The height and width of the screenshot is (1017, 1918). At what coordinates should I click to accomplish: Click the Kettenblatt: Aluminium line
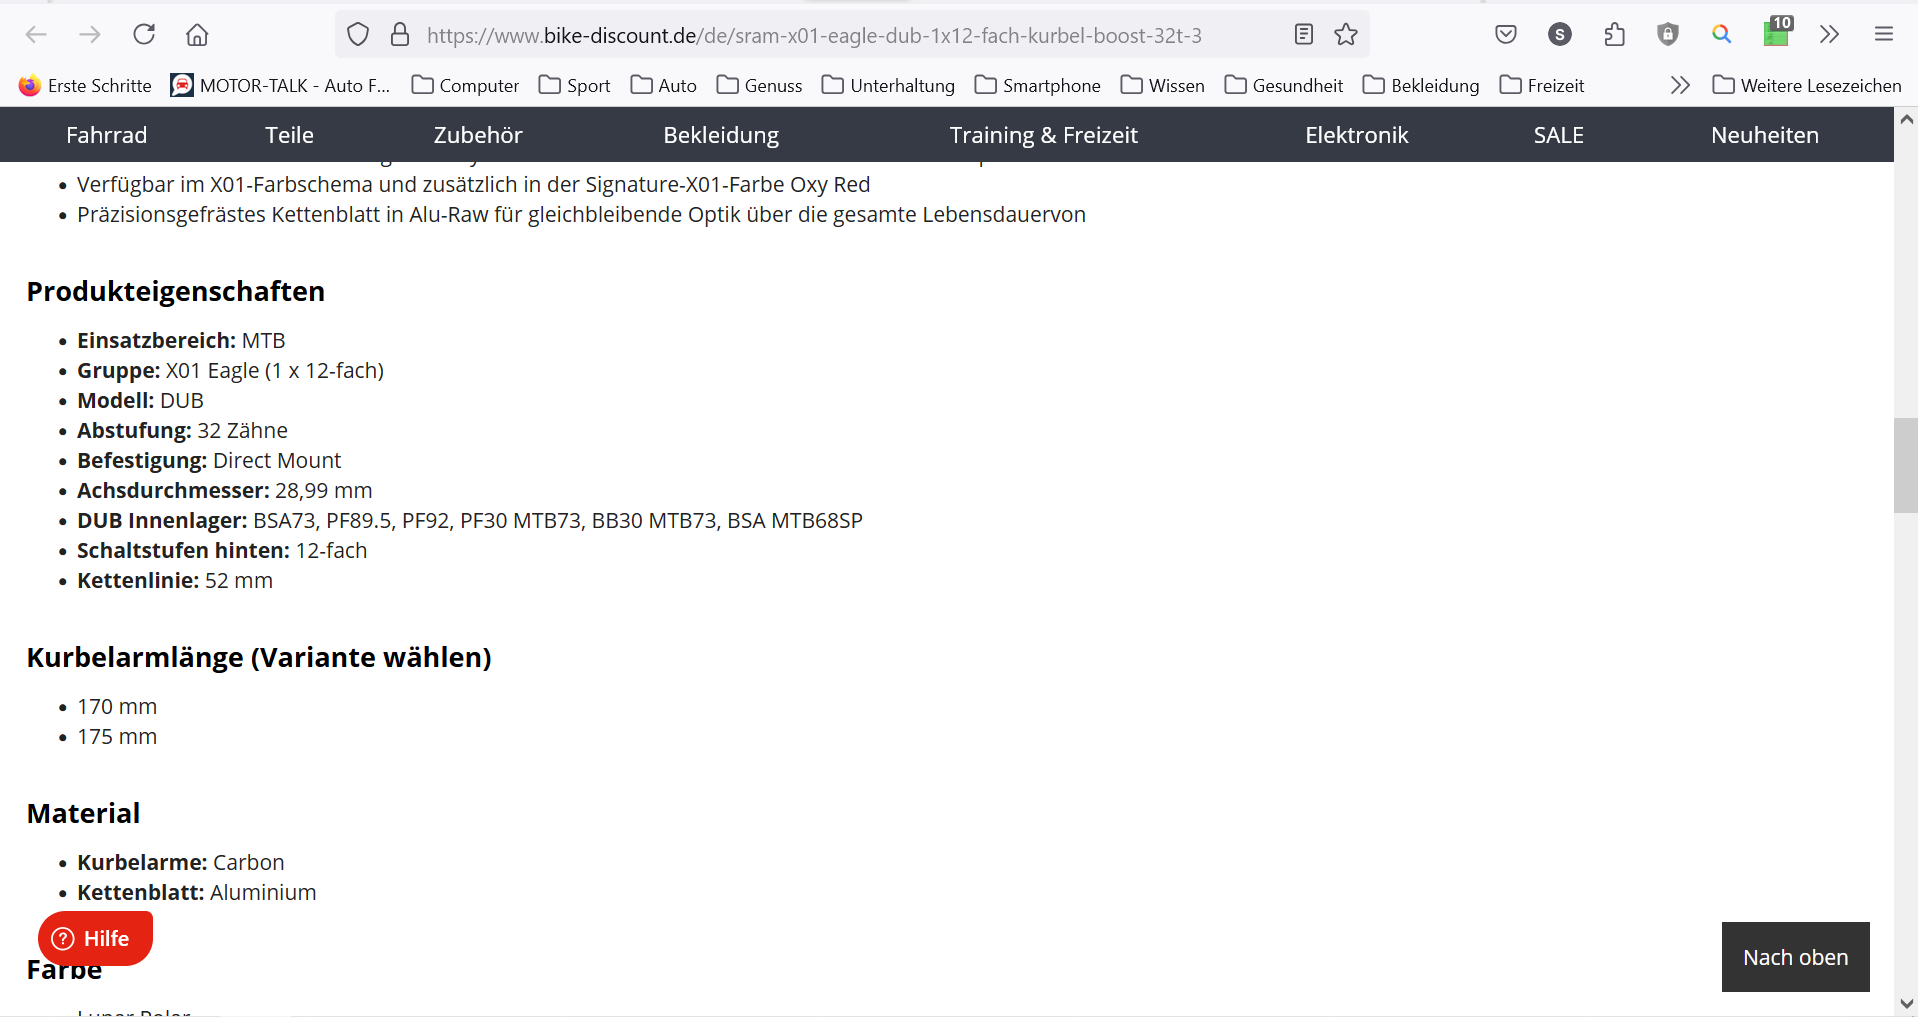click(197, 893)
